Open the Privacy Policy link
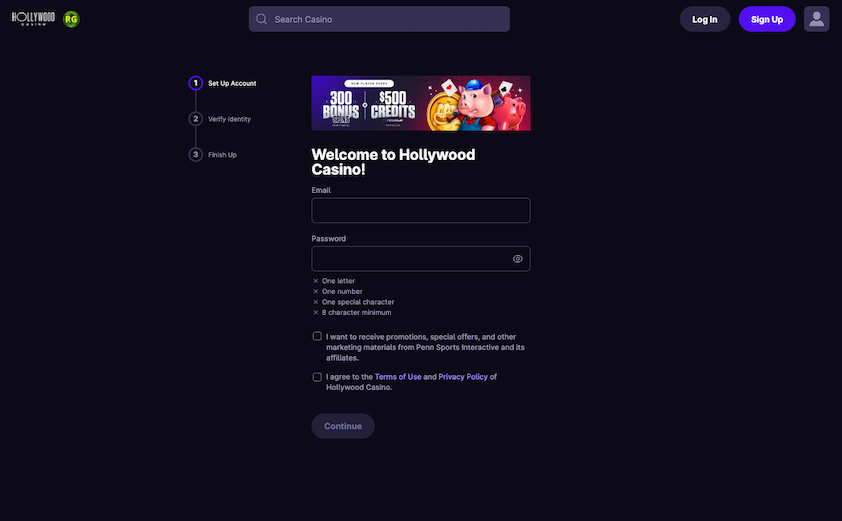Viewport: 842px width, 521px height. (463, 377)
